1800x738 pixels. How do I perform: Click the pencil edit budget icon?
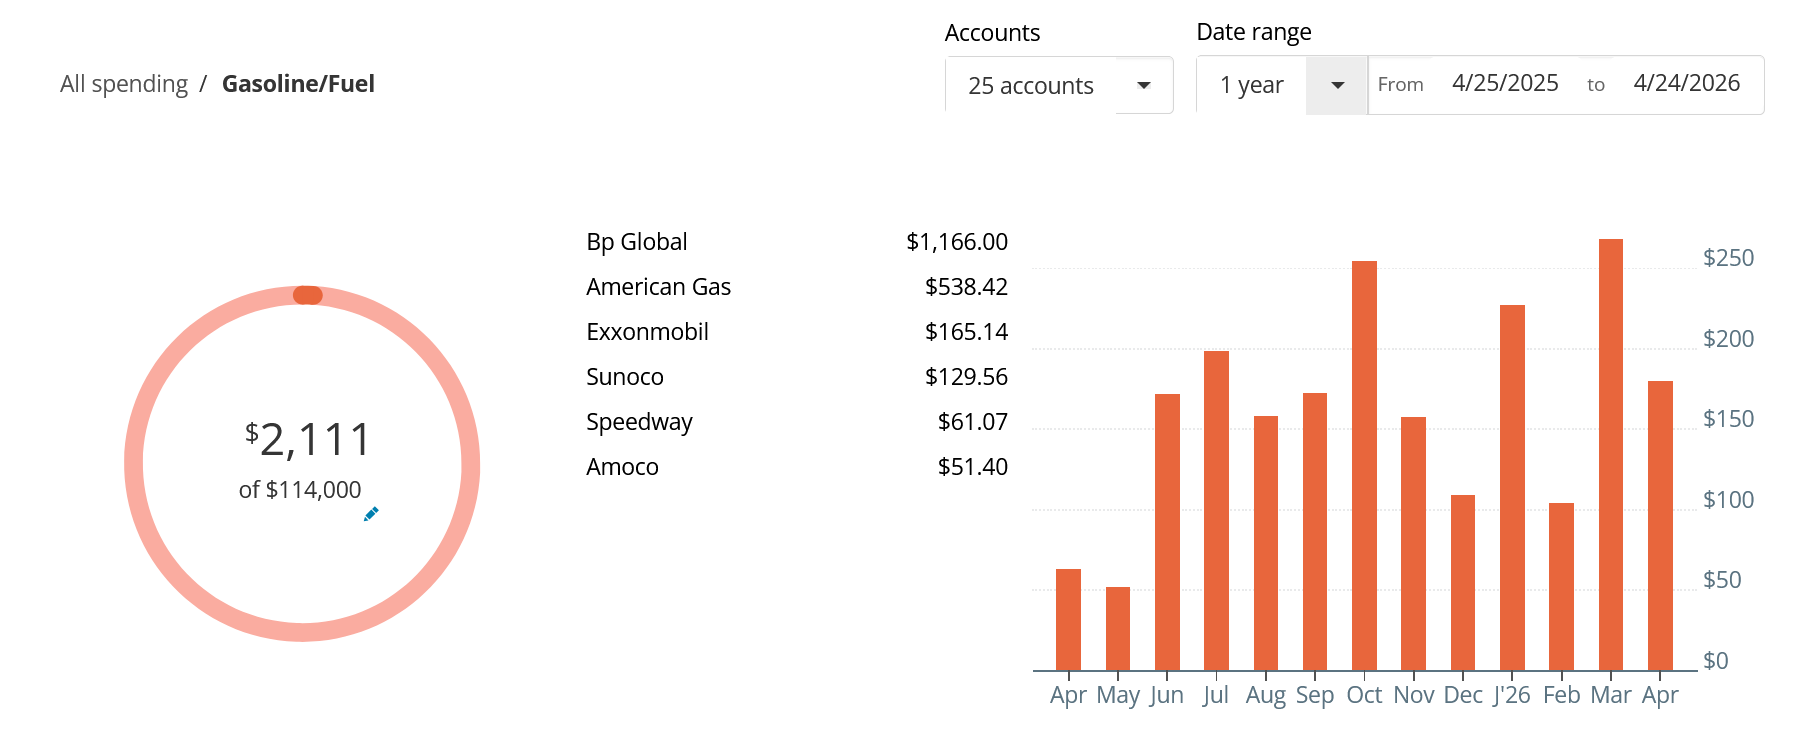371,514
